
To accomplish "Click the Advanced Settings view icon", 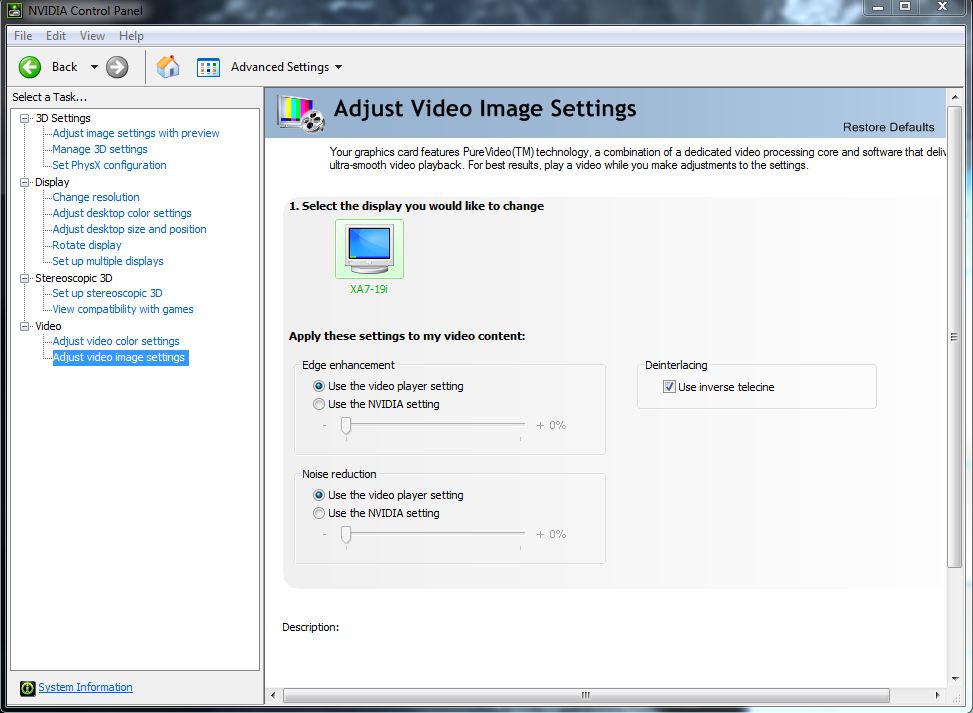I will 208,67.
